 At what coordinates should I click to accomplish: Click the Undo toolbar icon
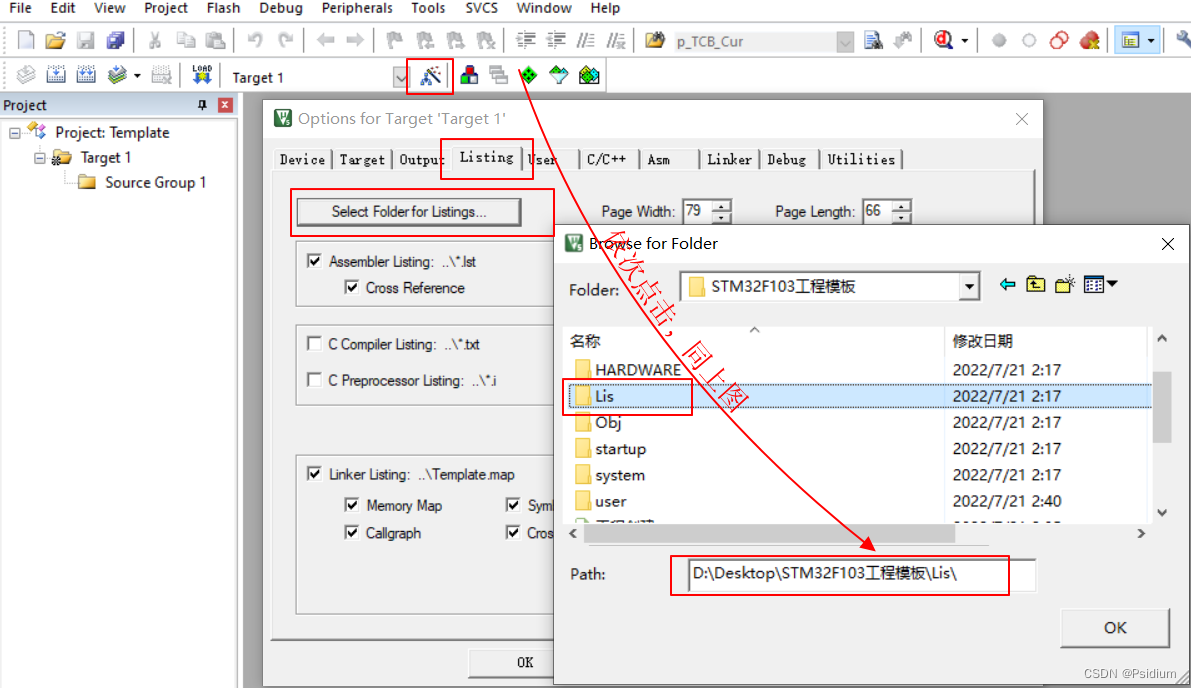pyautogui.click(x=254, y=40)
